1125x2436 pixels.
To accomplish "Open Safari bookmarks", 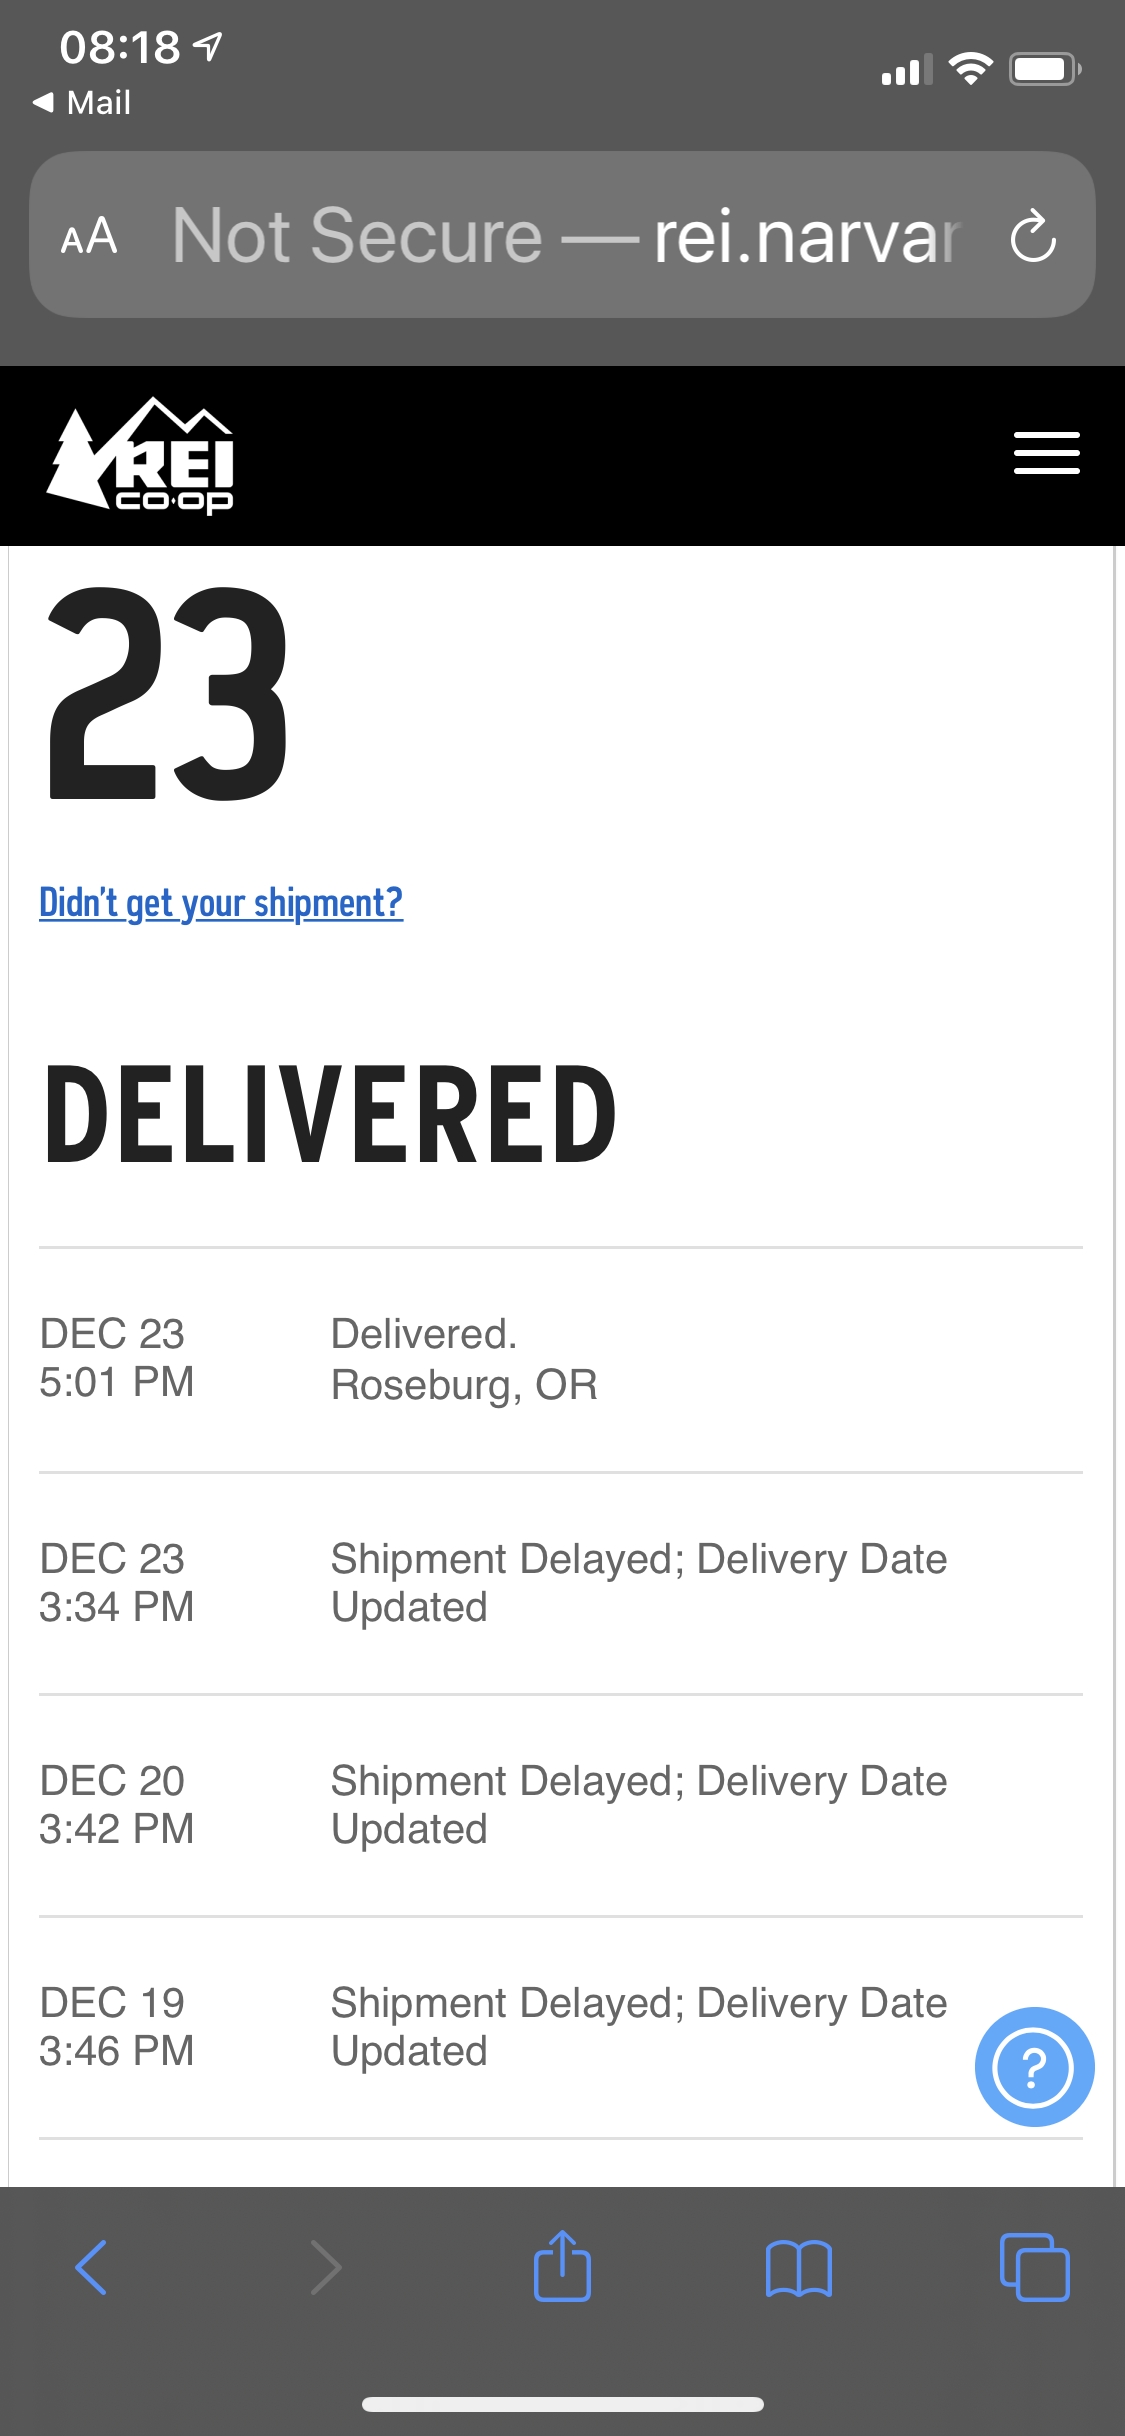I will [x=798, y=2267].
